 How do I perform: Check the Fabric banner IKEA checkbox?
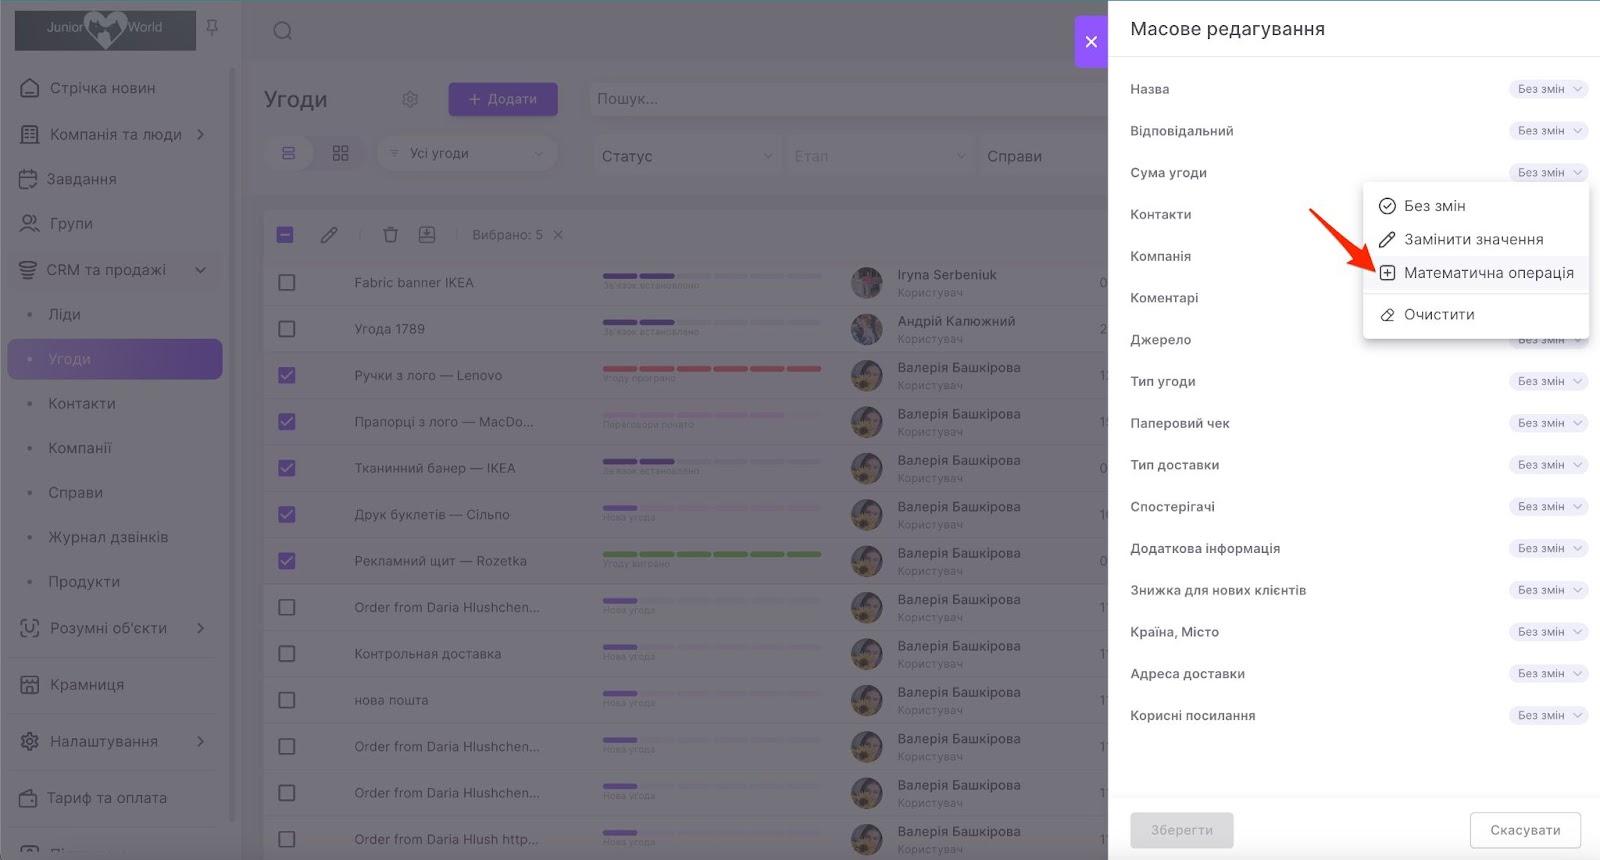[287, 283]
